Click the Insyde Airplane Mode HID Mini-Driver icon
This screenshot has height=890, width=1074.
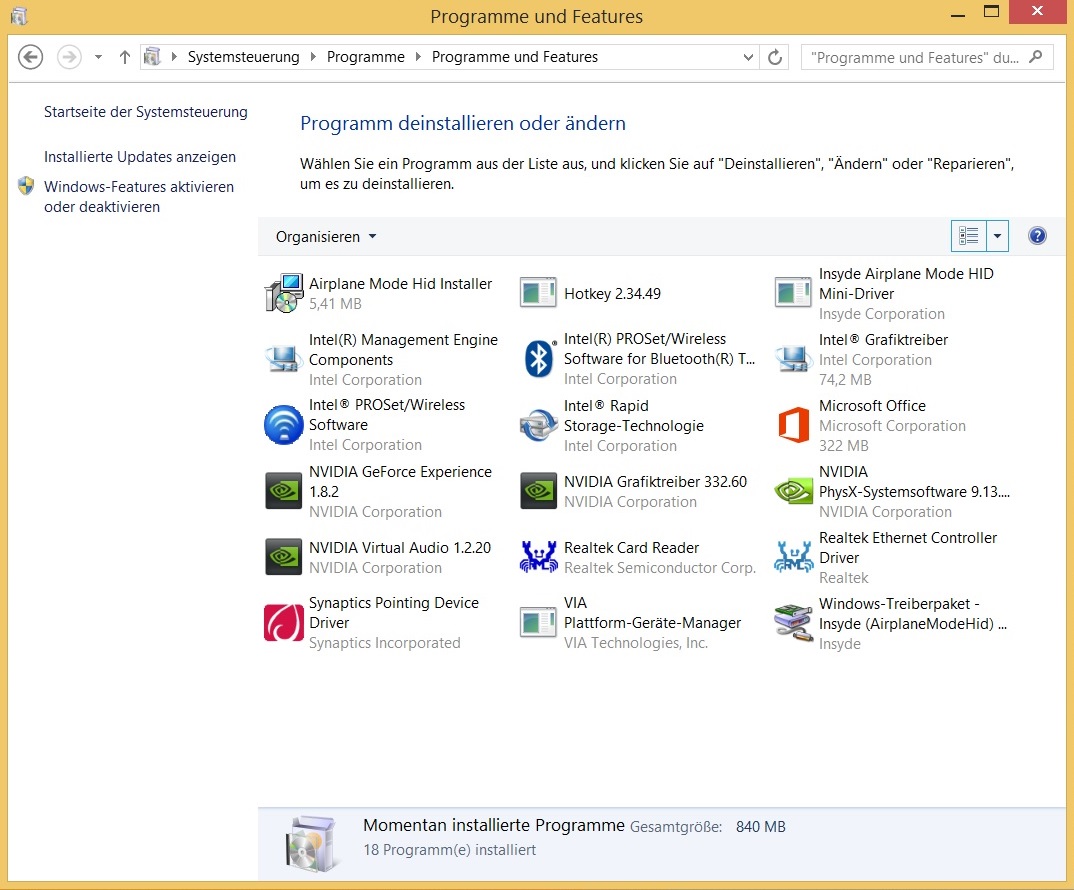[793, 293]
